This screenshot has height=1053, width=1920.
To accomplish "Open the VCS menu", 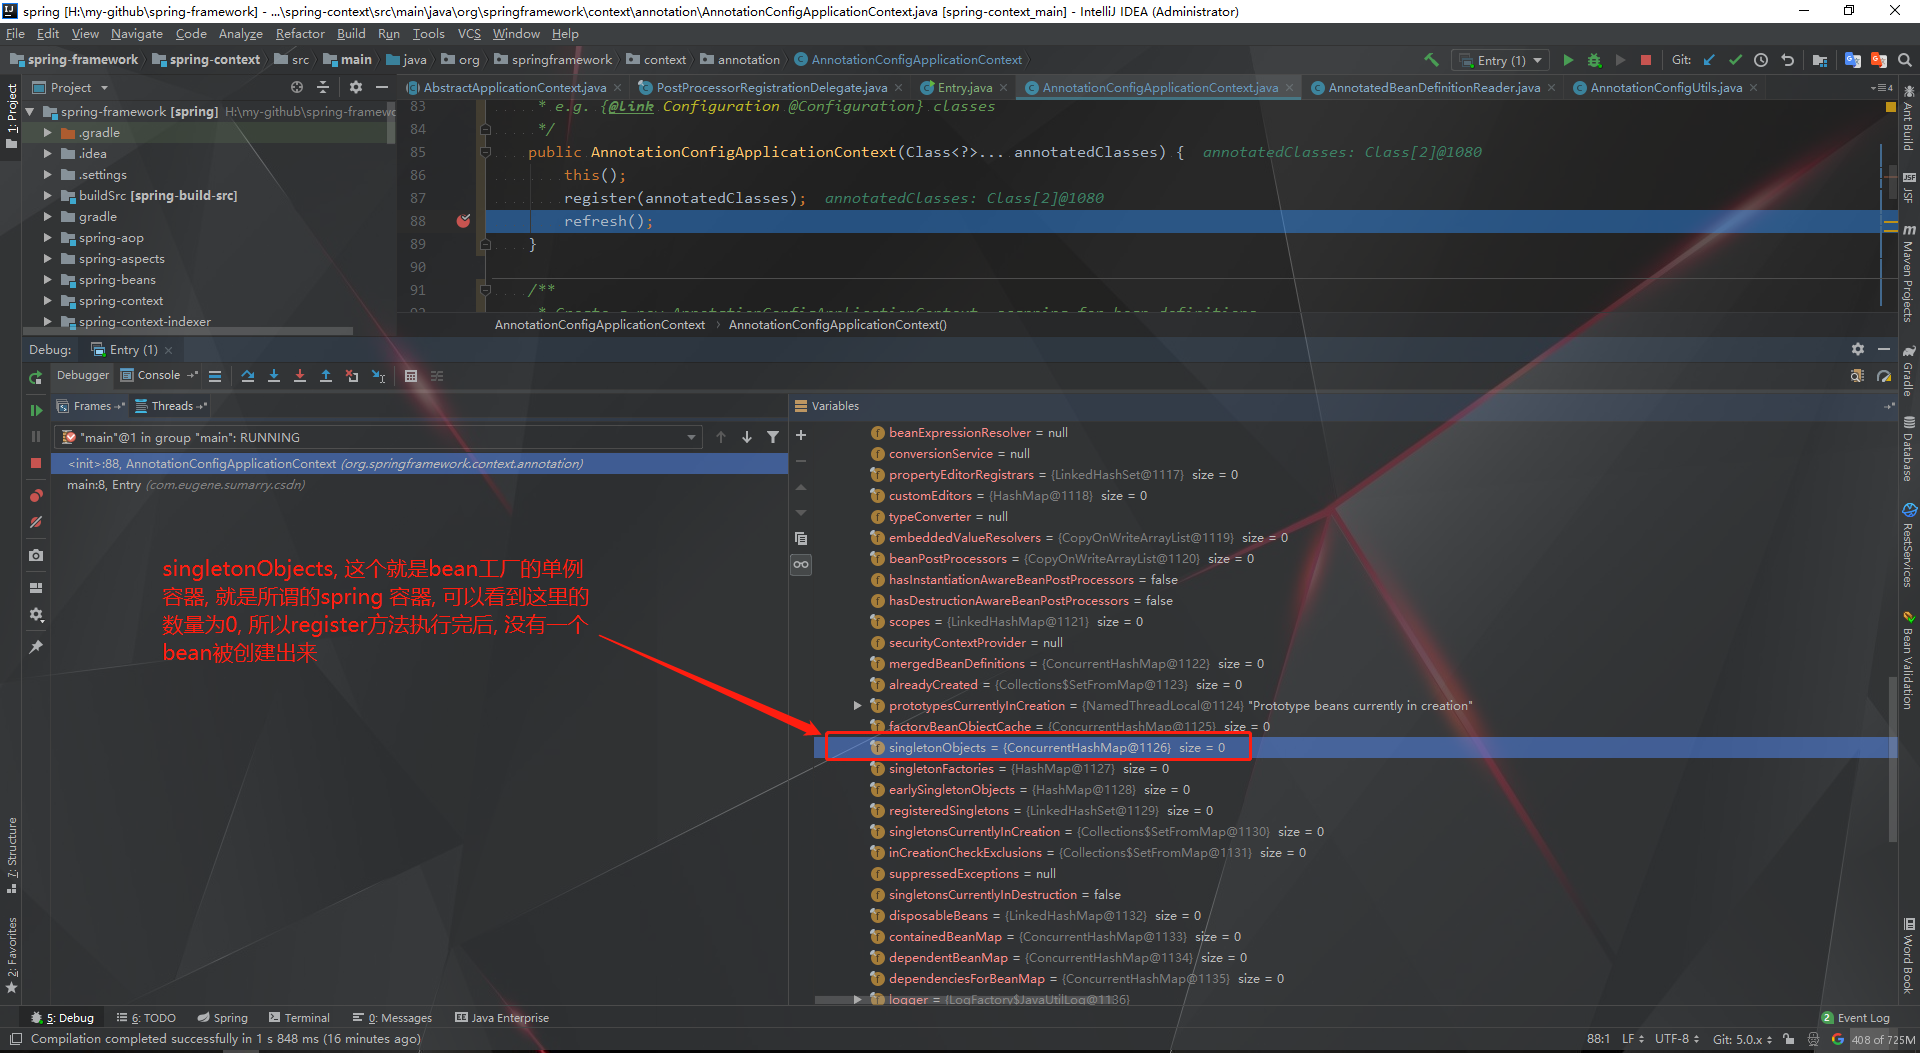I will pyautogui.click(x=469, y=33).
